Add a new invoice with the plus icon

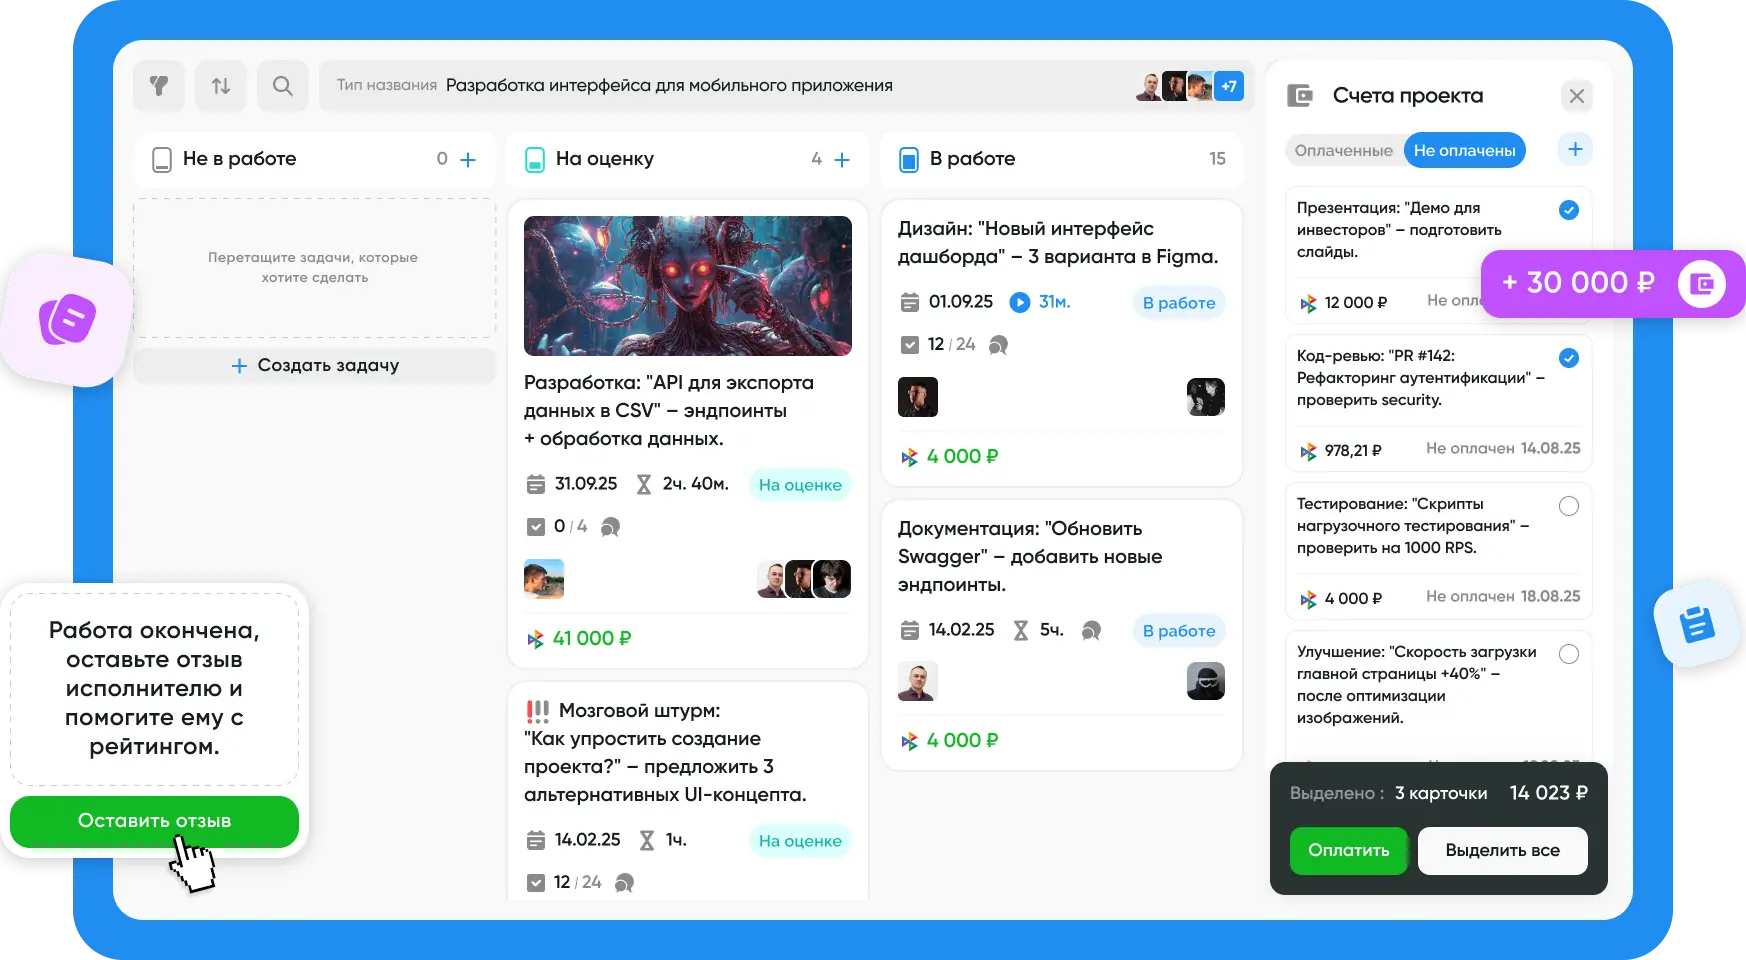[1575, 150]
